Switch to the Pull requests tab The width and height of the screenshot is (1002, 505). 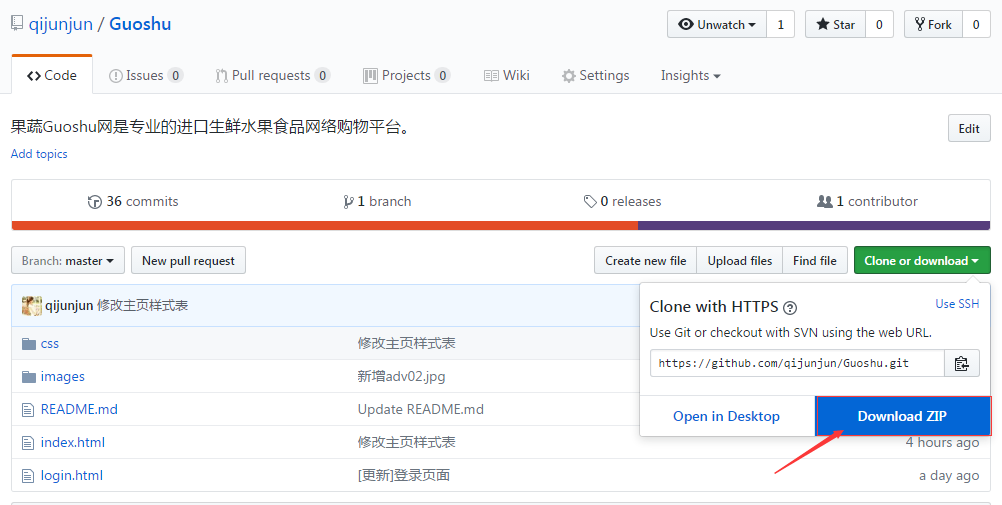point(273,75)
